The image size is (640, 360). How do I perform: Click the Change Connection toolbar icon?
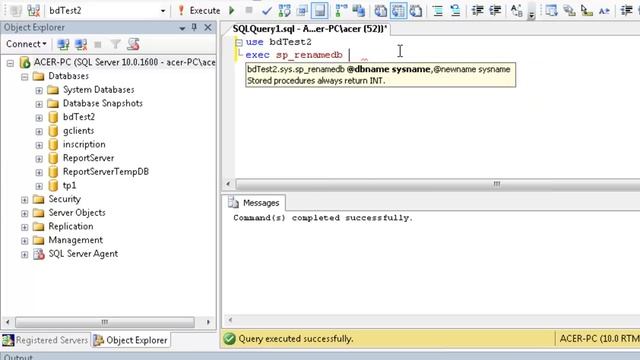point(33,10)
